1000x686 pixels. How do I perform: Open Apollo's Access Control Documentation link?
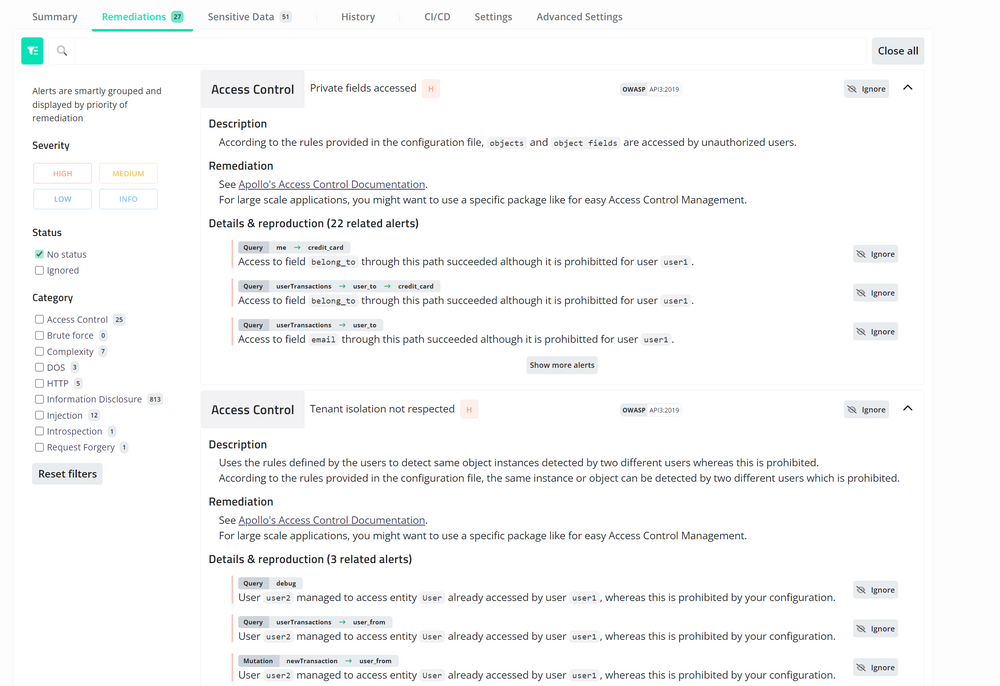[x=332, y=183]
